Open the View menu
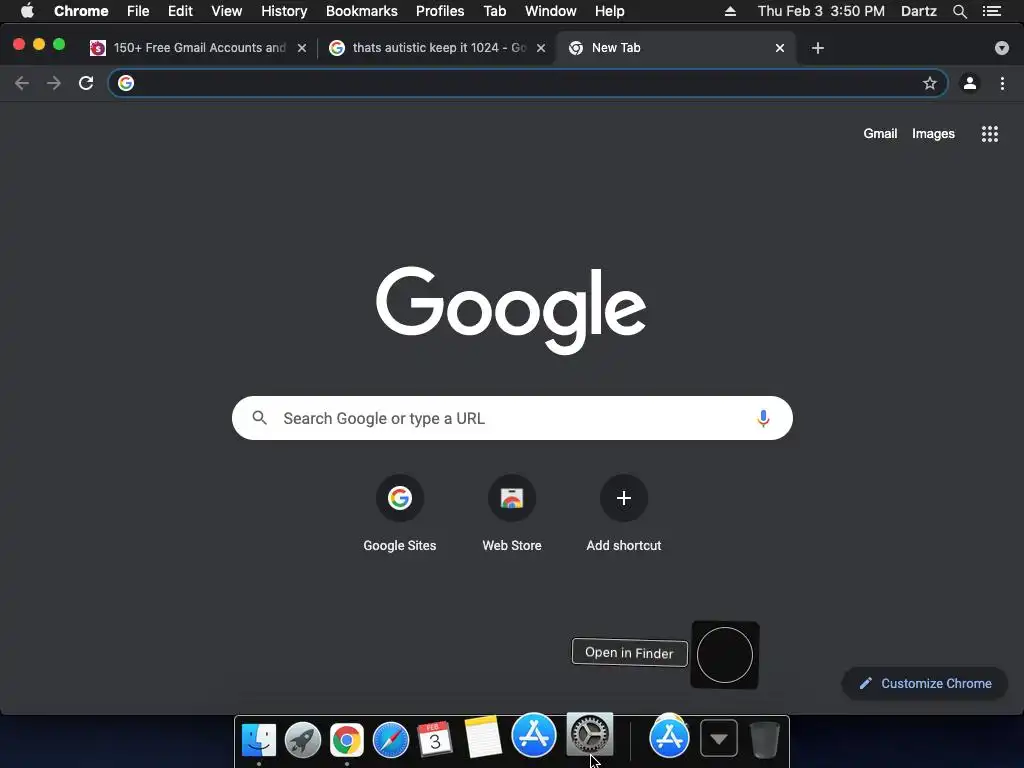Screen dimensions: 1024x768 click(227, 11)
